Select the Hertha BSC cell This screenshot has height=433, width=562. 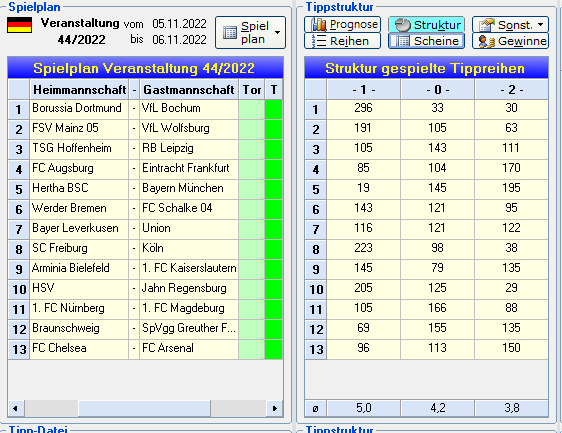click(79, 189)
